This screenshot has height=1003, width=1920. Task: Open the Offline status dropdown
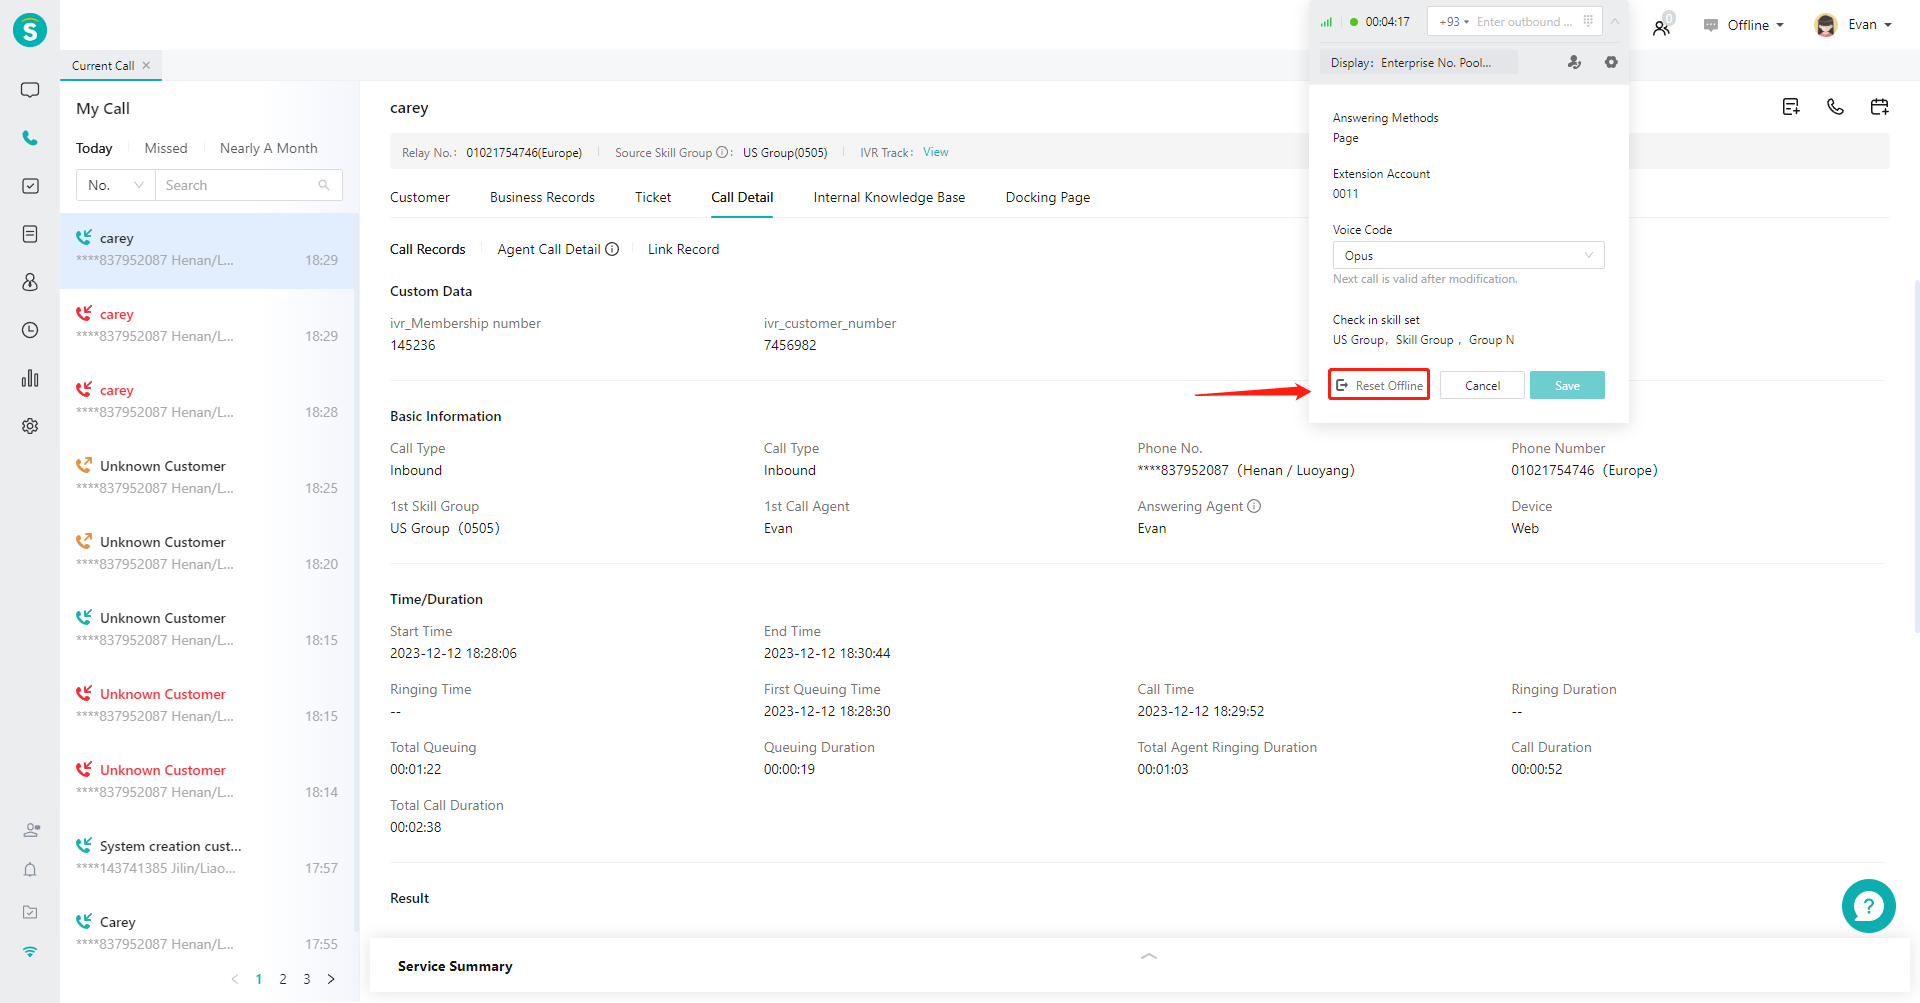pos(1744,25)
